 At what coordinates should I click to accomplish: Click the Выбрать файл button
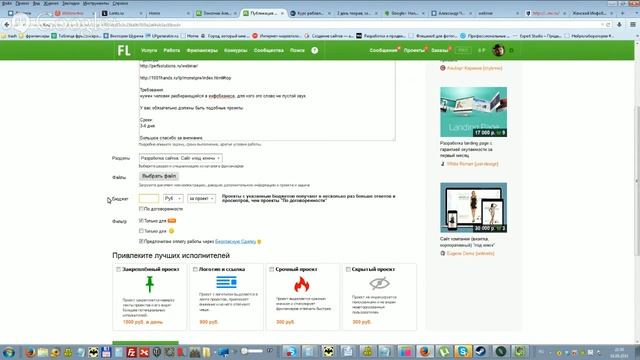159,176
